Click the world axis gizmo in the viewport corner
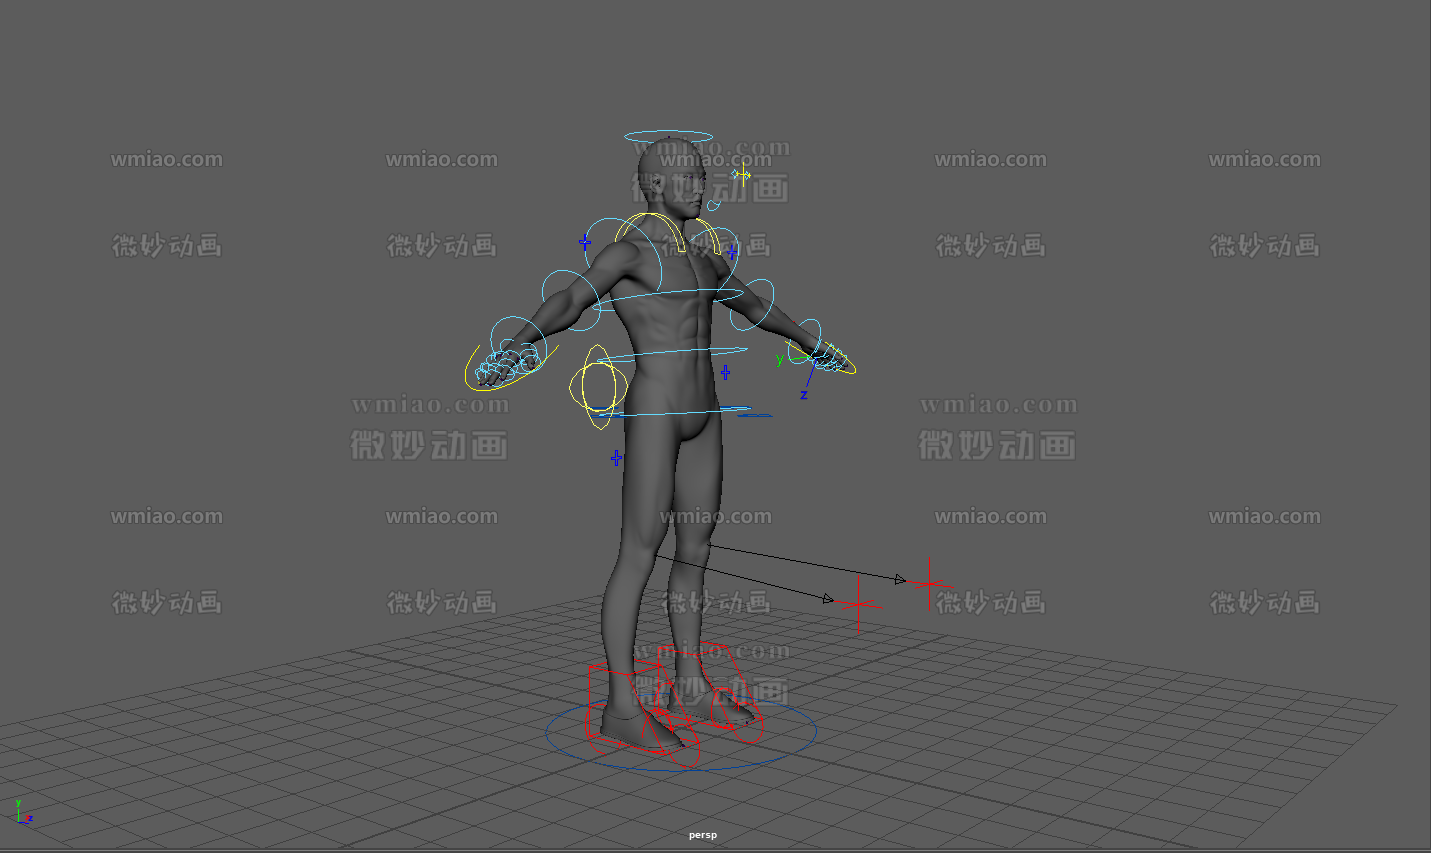This screenshot has width=1431, height=853. click(21, 813)
